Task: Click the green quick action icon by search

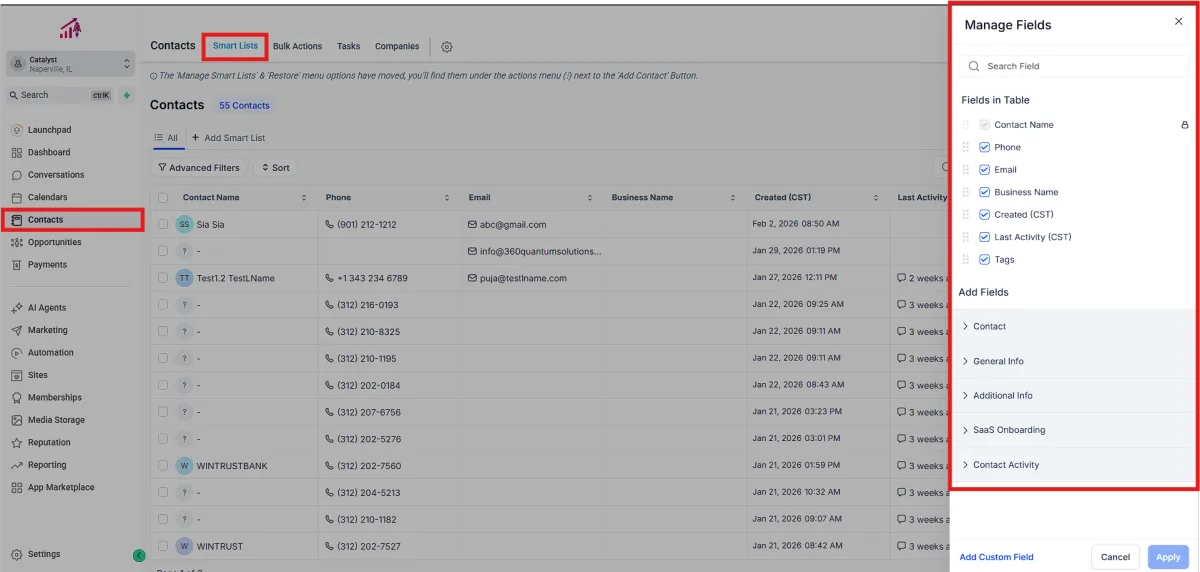Action: tap(126, 95)
